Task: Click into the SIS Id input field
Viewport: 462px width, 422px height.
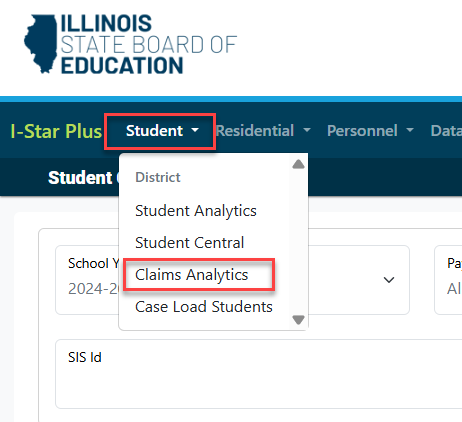Action: point(258,374)
